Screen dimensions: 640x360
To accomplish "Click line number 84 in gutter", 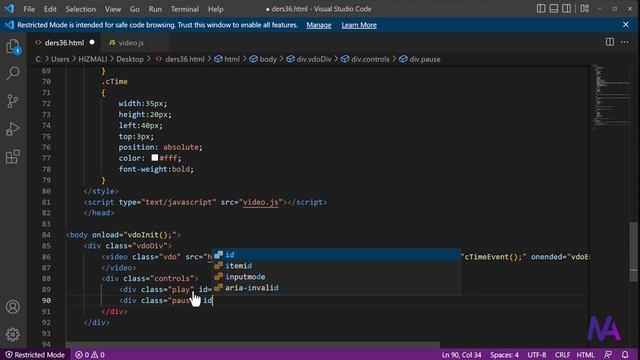I will [46, 235].
